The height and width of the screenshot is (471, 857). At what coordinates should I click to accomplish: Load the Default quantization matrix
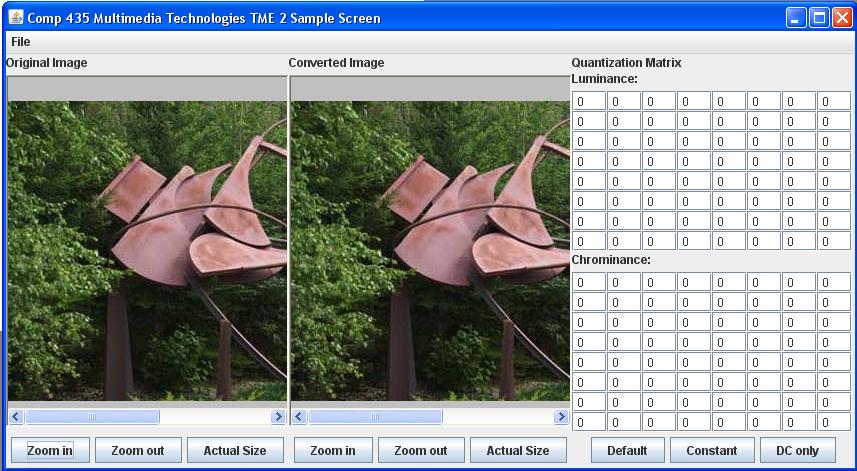pyautogui.click(x=627, y=450)
